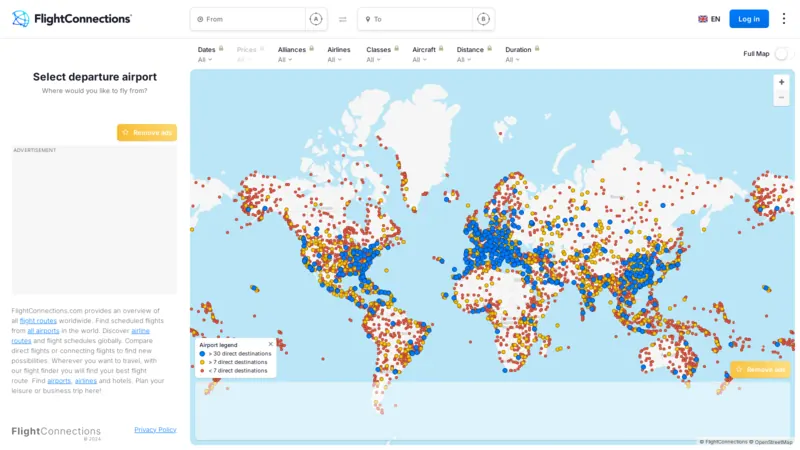Zoom out on the map

781,97
